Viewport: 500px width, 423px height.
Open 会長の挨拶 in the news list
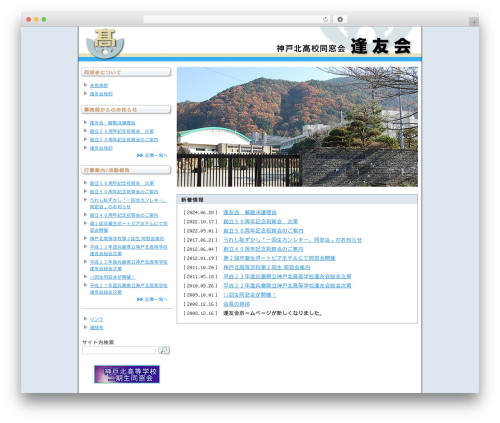(236, 304)
